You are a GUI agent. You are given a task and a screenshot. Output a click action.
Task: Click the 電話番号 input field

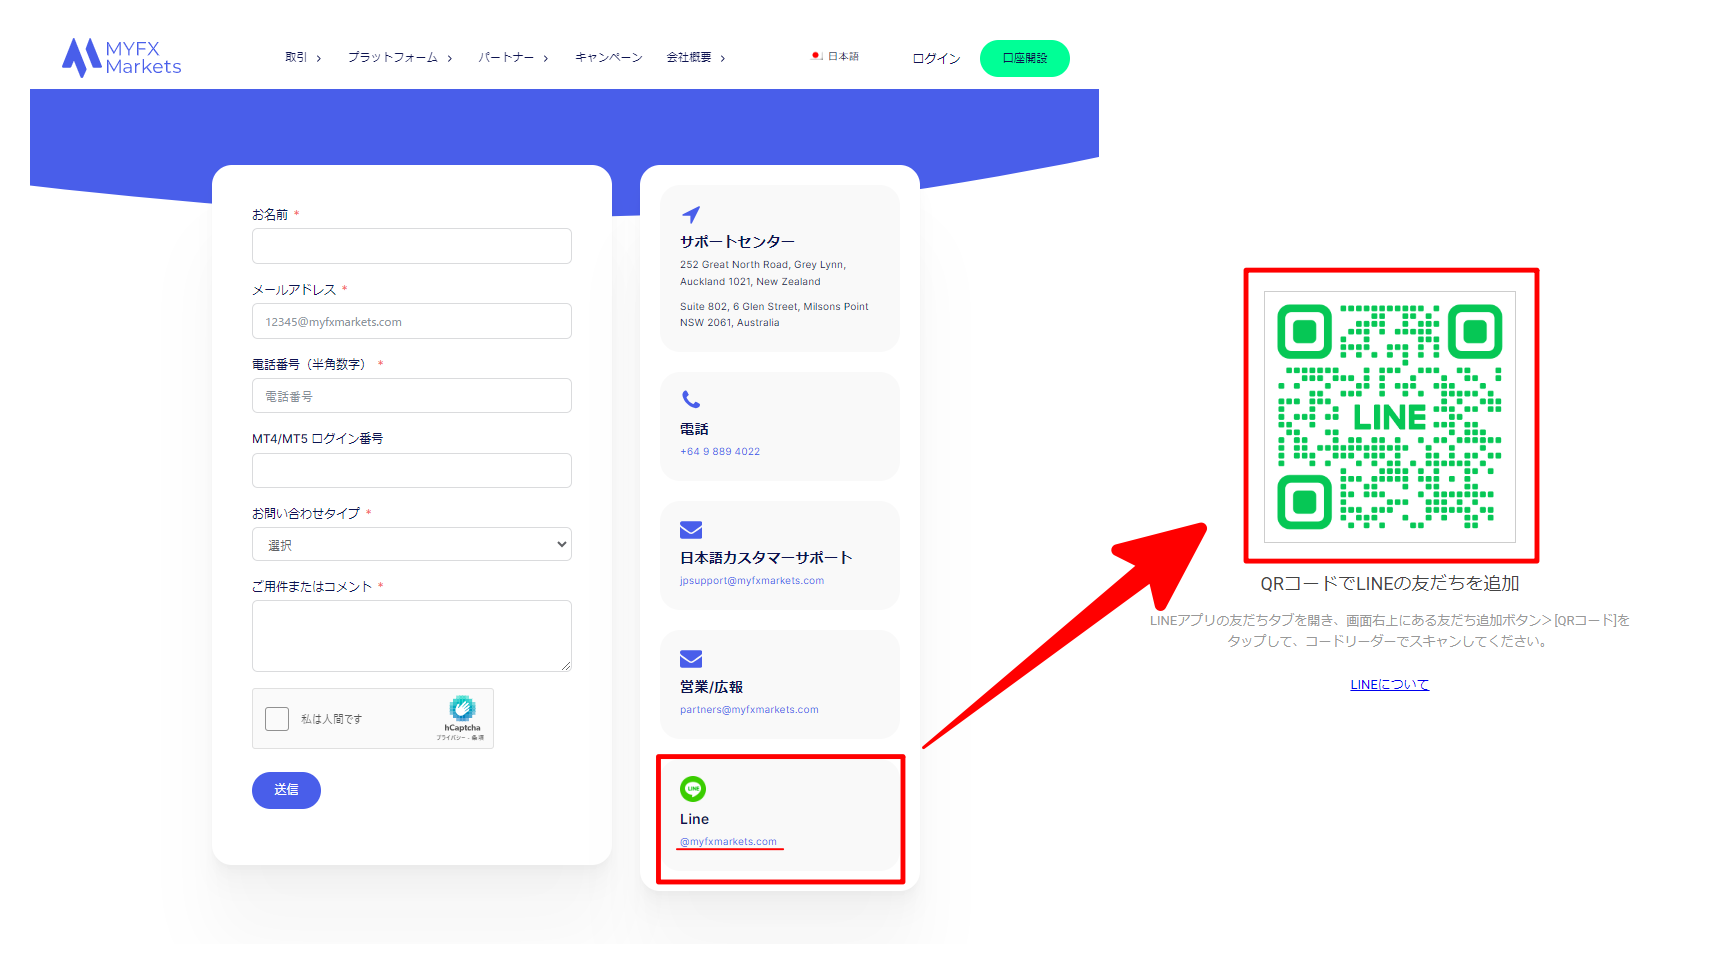pos(412,396)
